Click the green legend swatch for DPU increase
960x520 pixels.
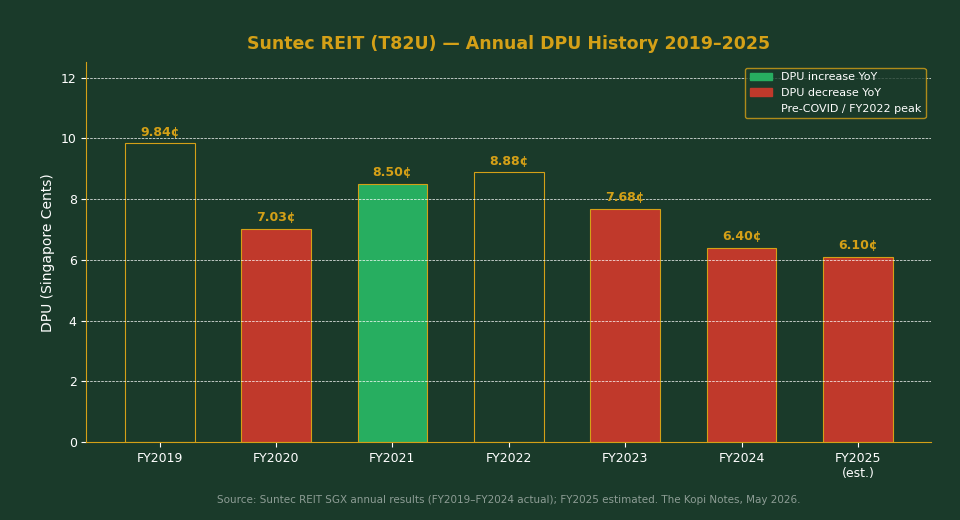761,77
